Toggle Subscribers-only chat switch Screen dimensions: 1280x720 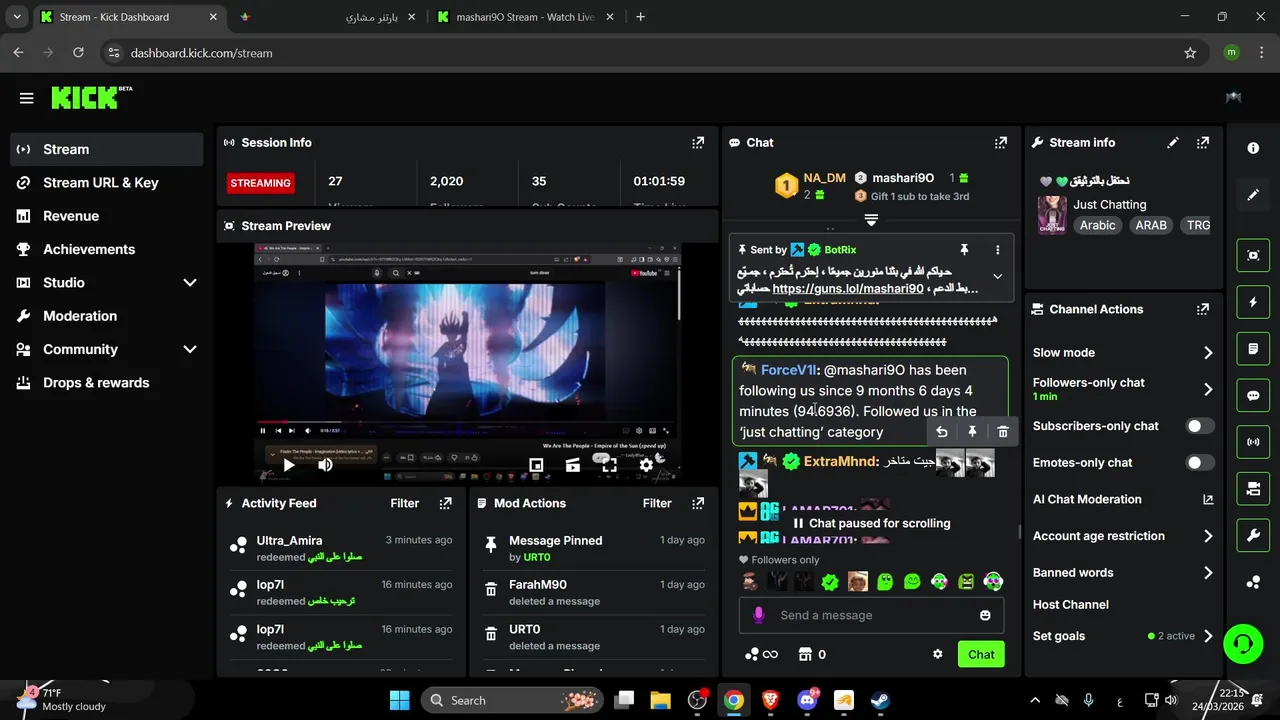[x=1200, y=426]
